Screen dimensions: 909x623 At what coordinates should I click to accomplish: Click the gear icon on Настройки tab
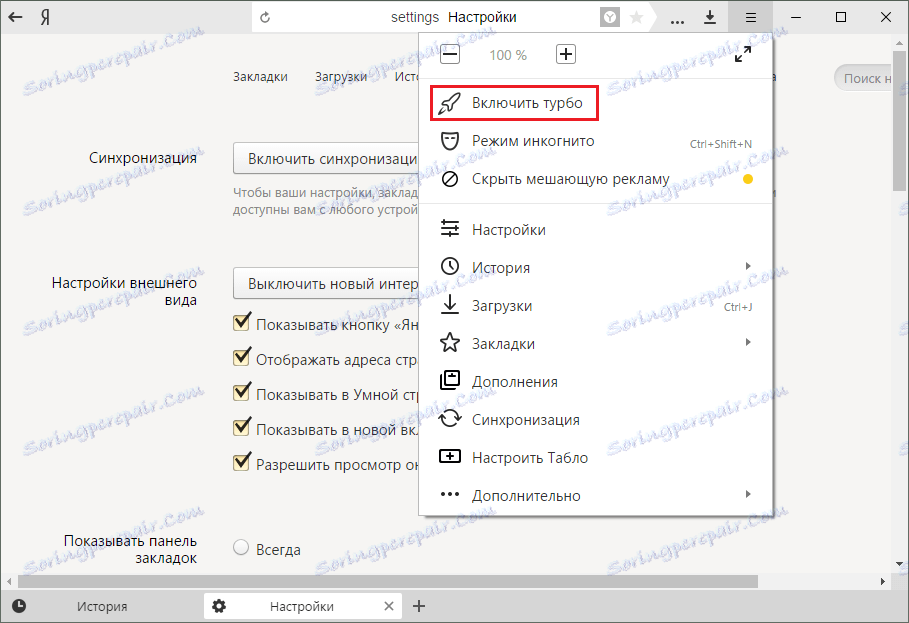219,606
